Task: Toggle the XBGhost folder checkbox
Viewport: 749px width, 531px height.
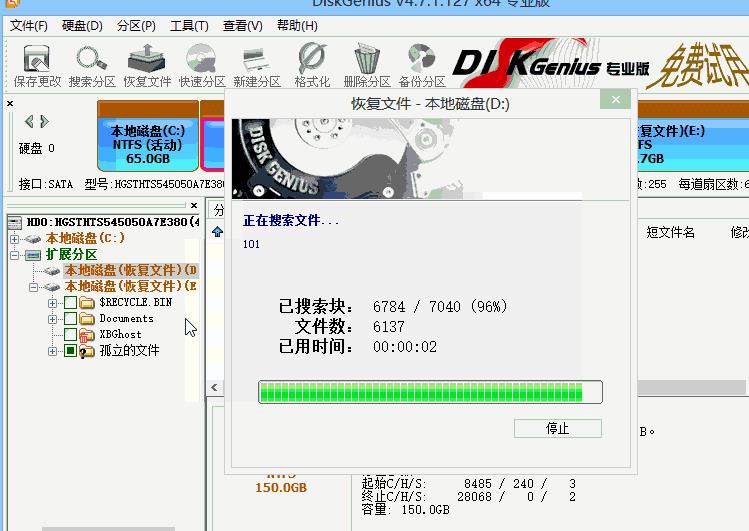Action: point(70,334)
